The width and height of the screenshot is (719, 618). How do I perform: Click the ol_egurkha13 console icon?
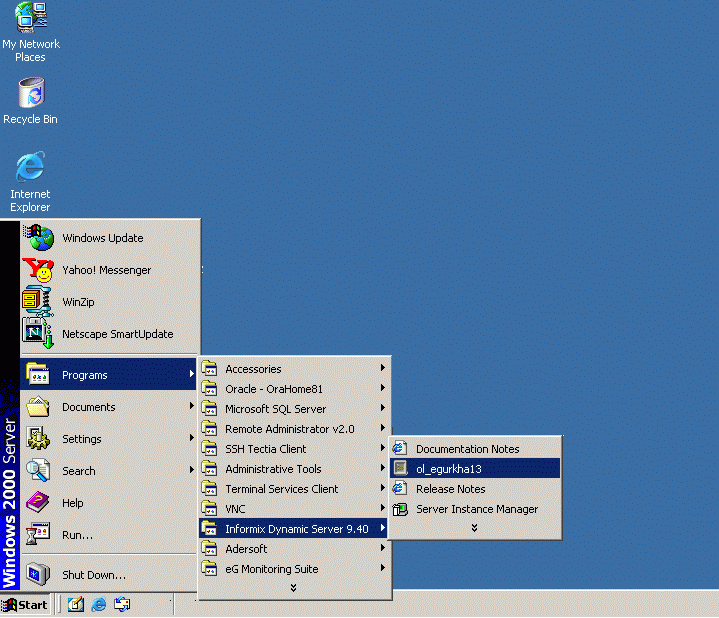click(x=400, y=469)
